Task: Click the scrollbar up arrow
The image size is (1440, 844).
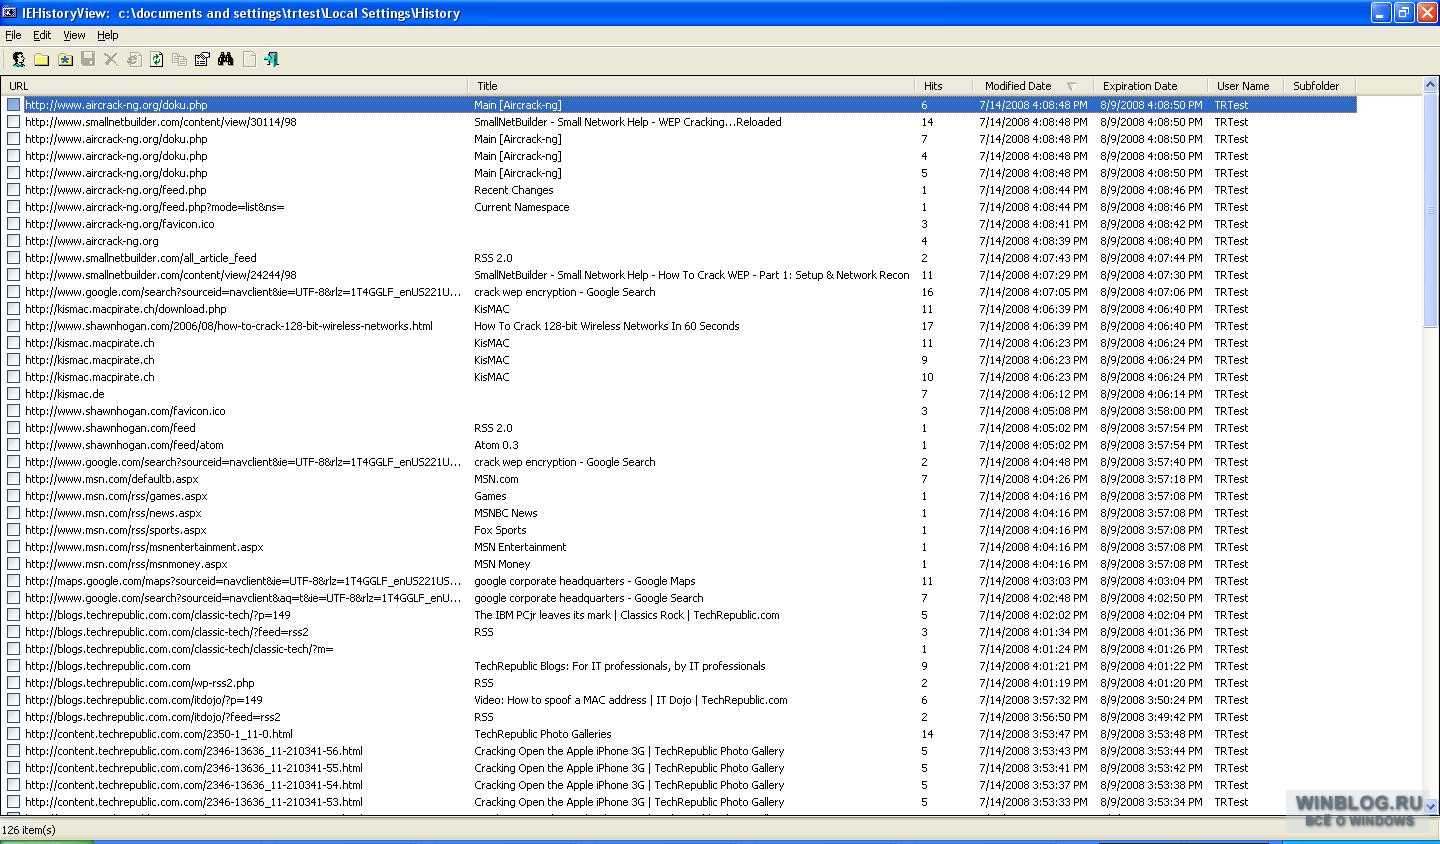Action: [x=1431, y=86]
